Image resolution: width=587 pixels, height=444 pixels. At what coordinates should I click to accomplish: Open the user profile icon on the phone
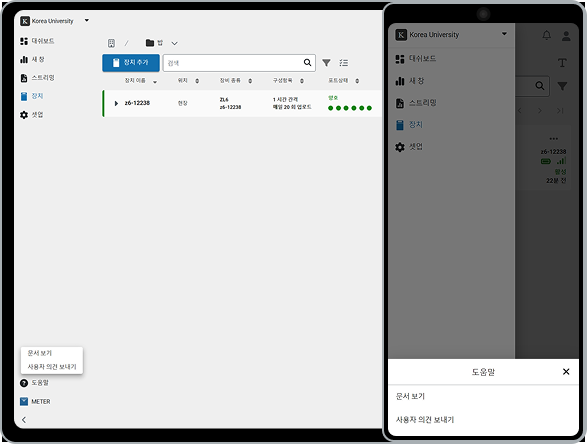pyautogui.click(x=566, y=36)
